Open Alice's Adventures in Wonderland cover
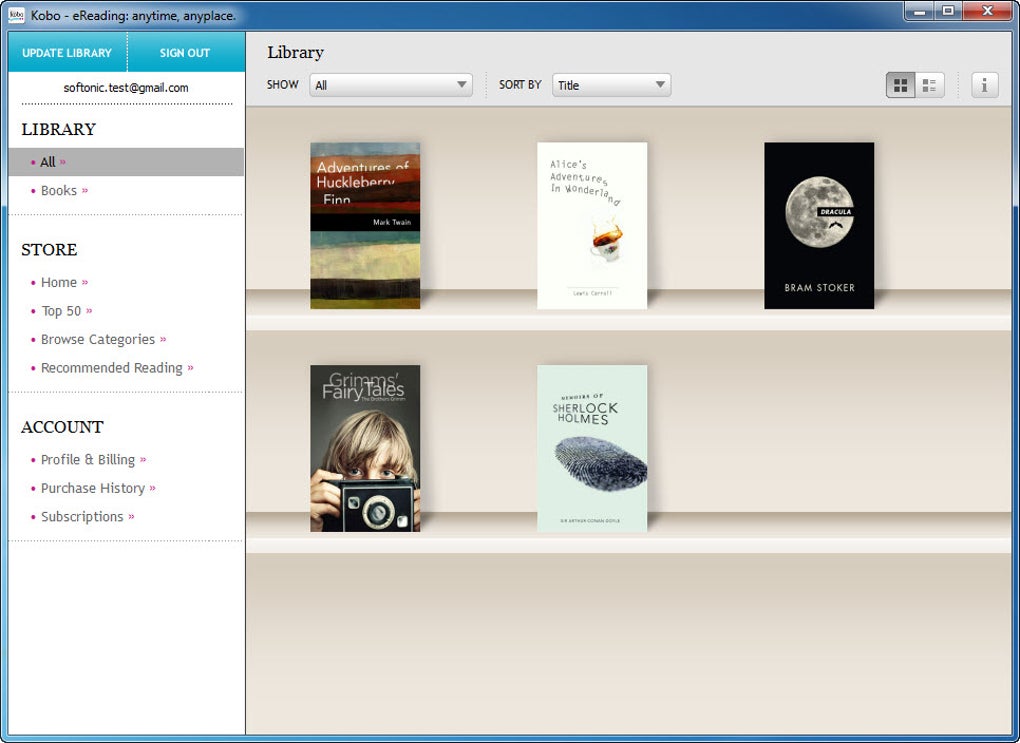This screenshot has width=1020, height=743. tap(592, 226)
